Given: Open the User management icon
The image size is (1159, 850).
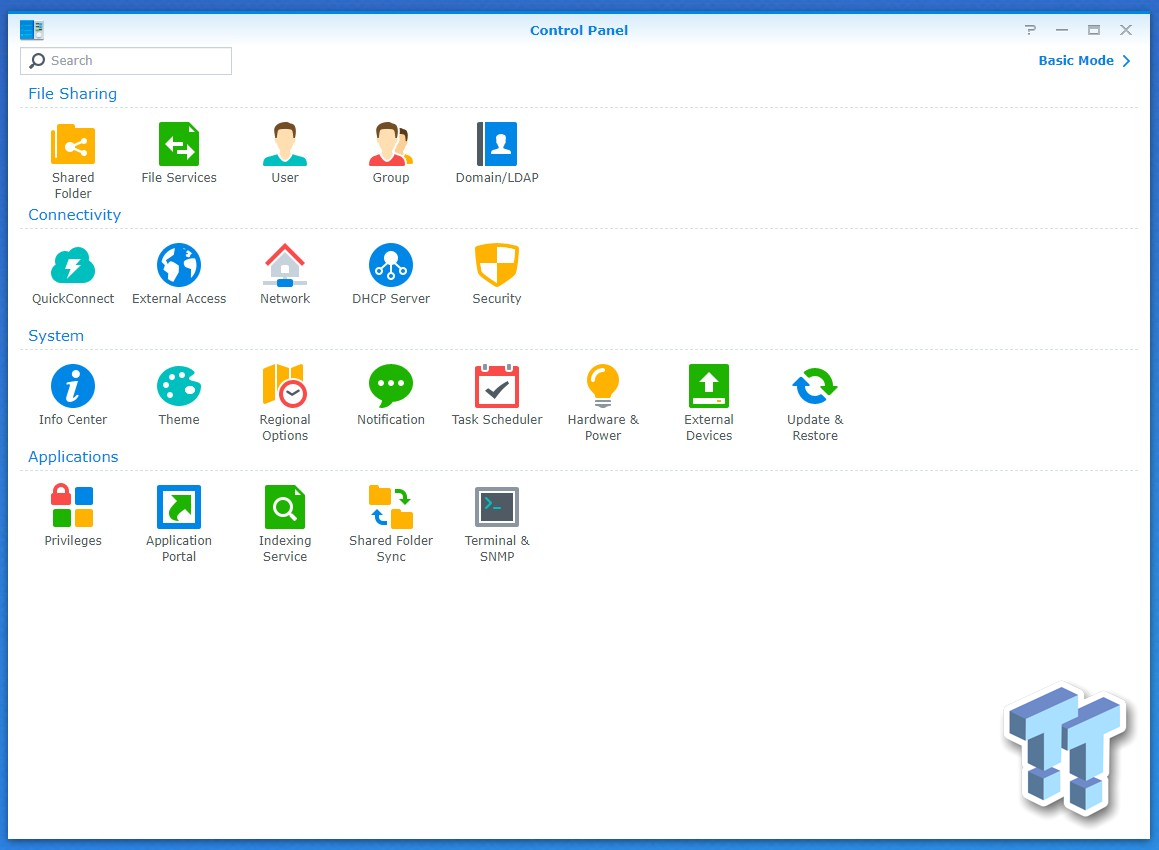Looking at the screenshot, I should click(x=285, y=145).
